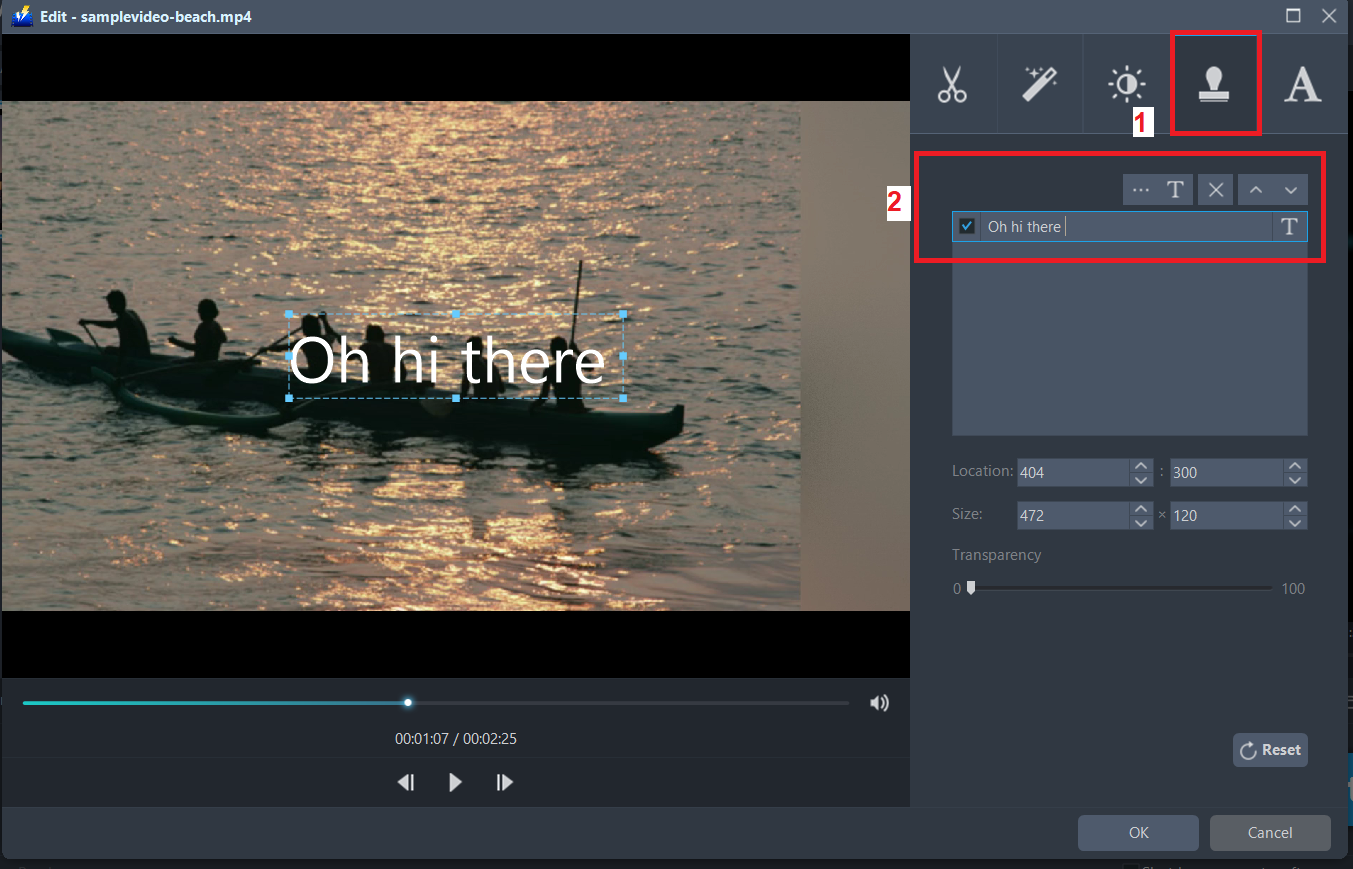Select the stamp Watermark panel
Screen dimensions: 1353x869
pyautogui.click(x=1215, y=84)
